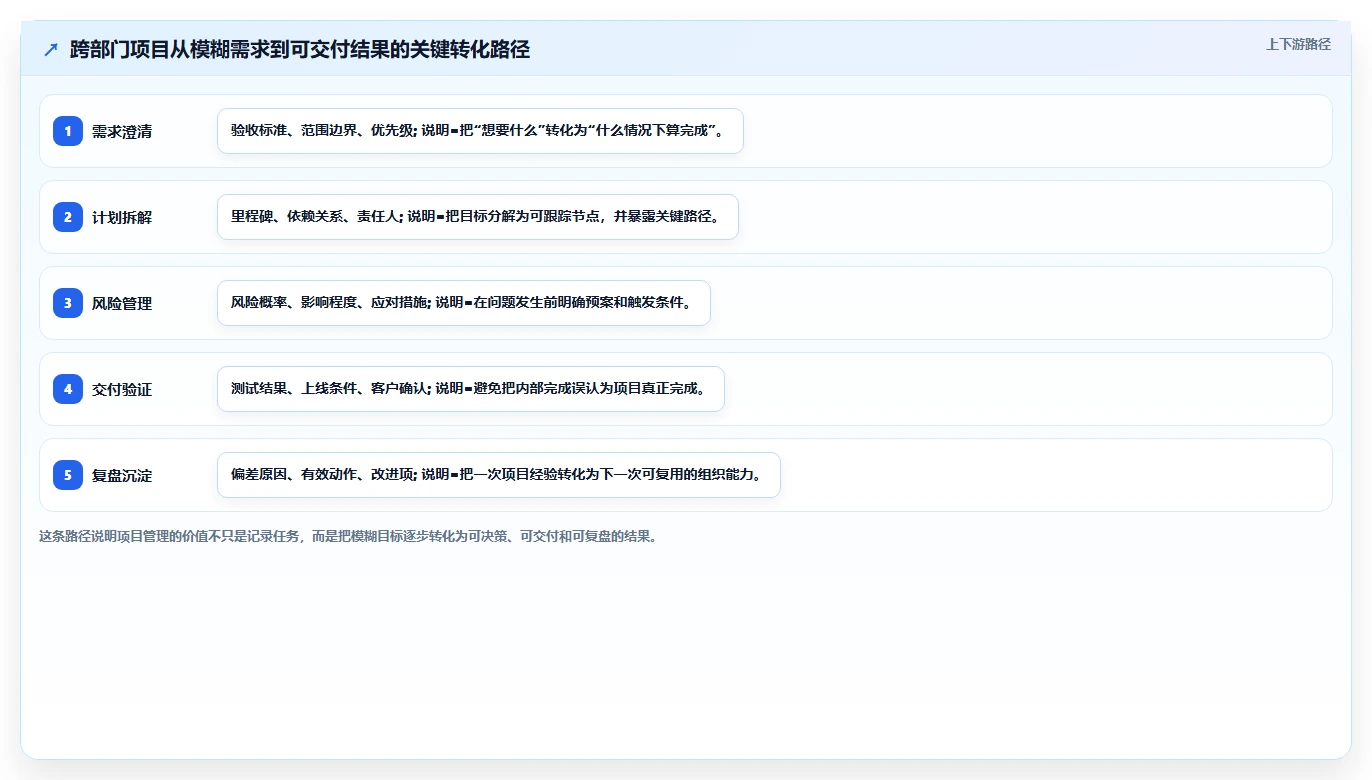Select the 上下游路径 label in the header

click(x=1298, y=44)
